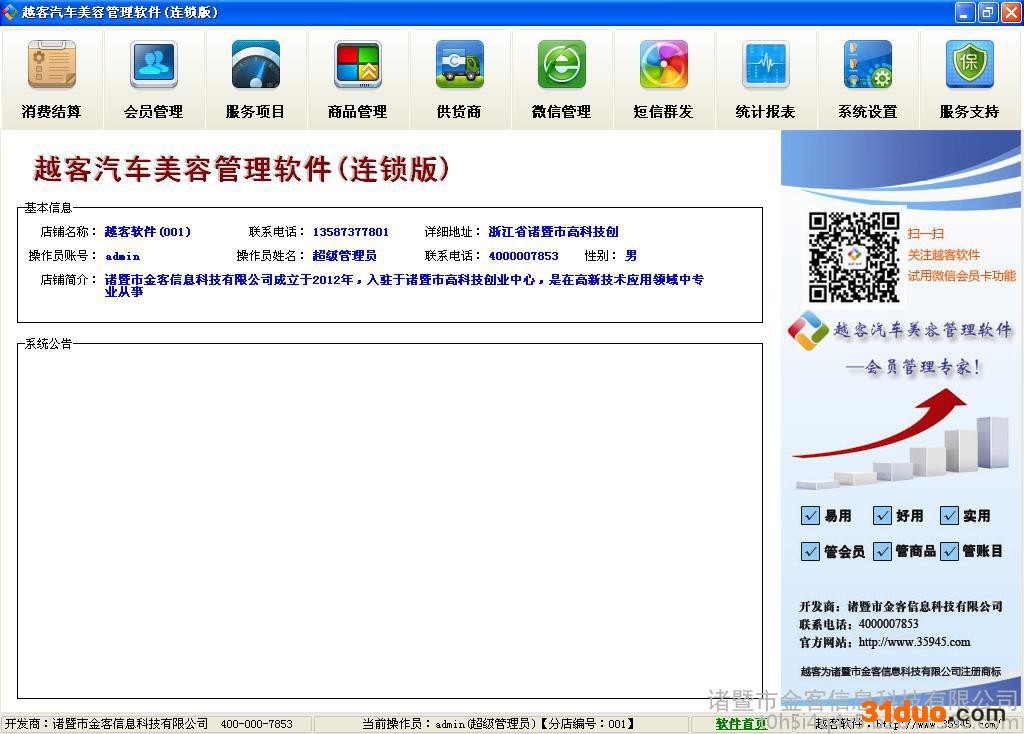1024x734 pixels.
Task: Open 微信管理 WeChat management
Action: 561,79
